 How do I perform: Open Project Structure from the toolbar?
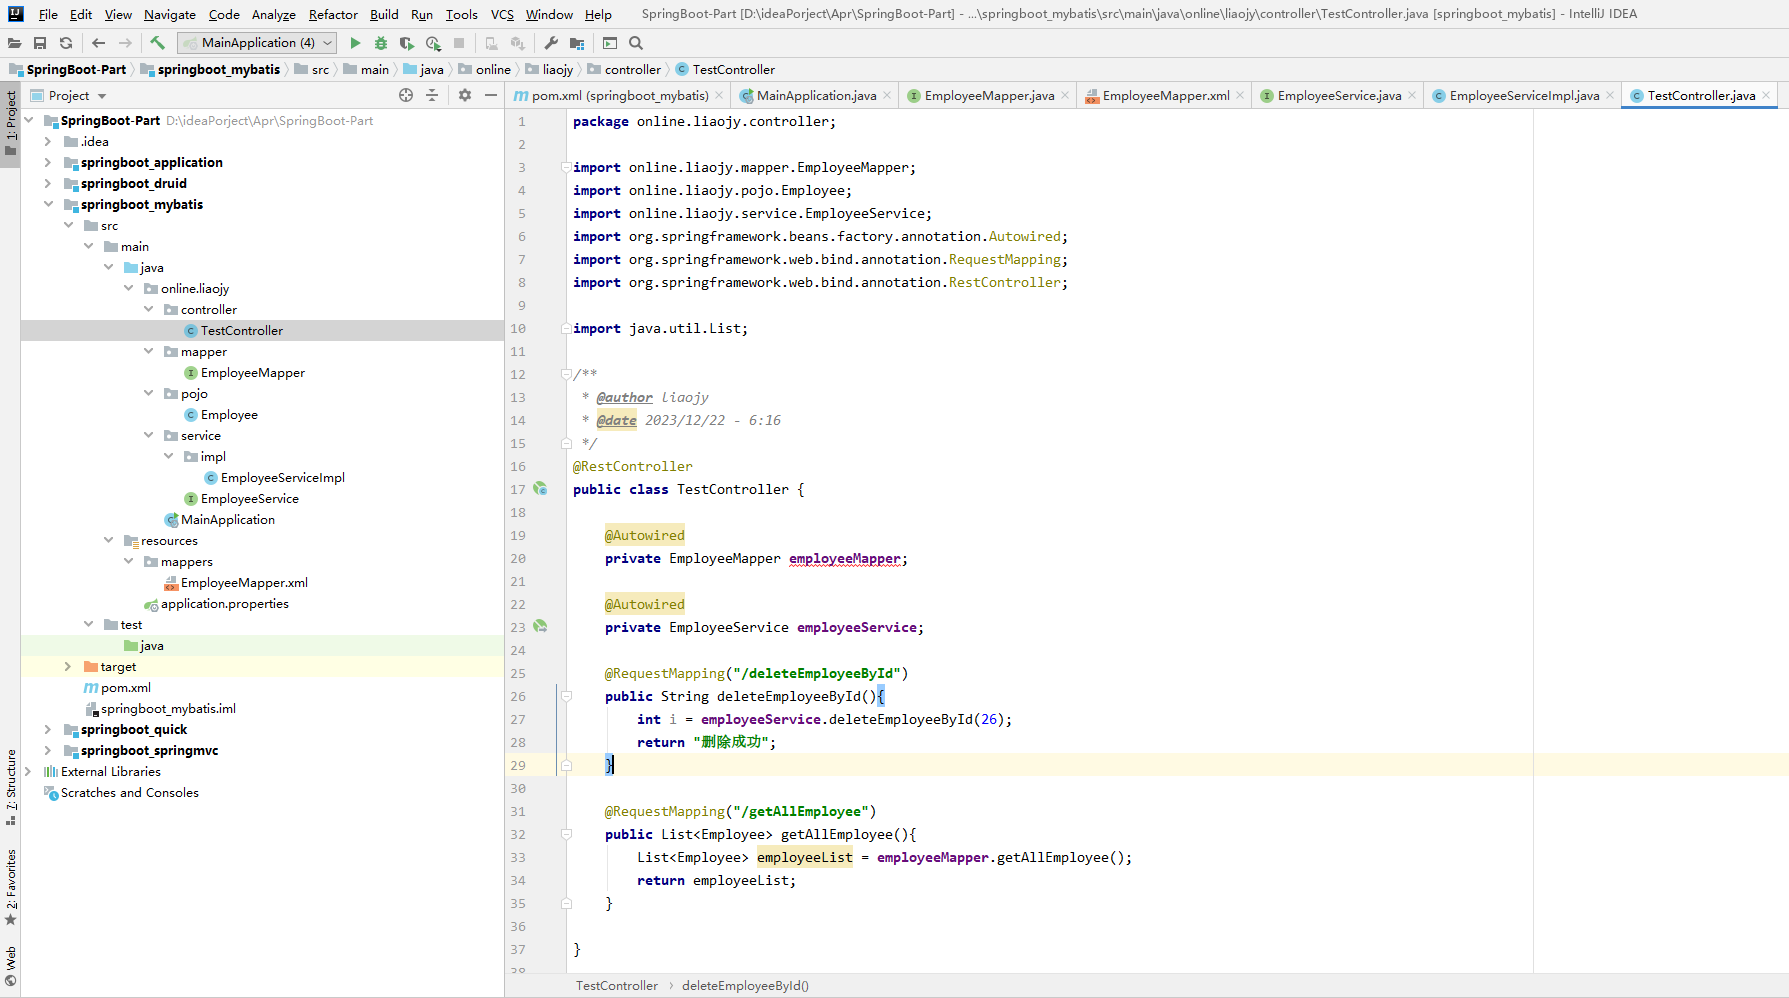tap(577, 43)
